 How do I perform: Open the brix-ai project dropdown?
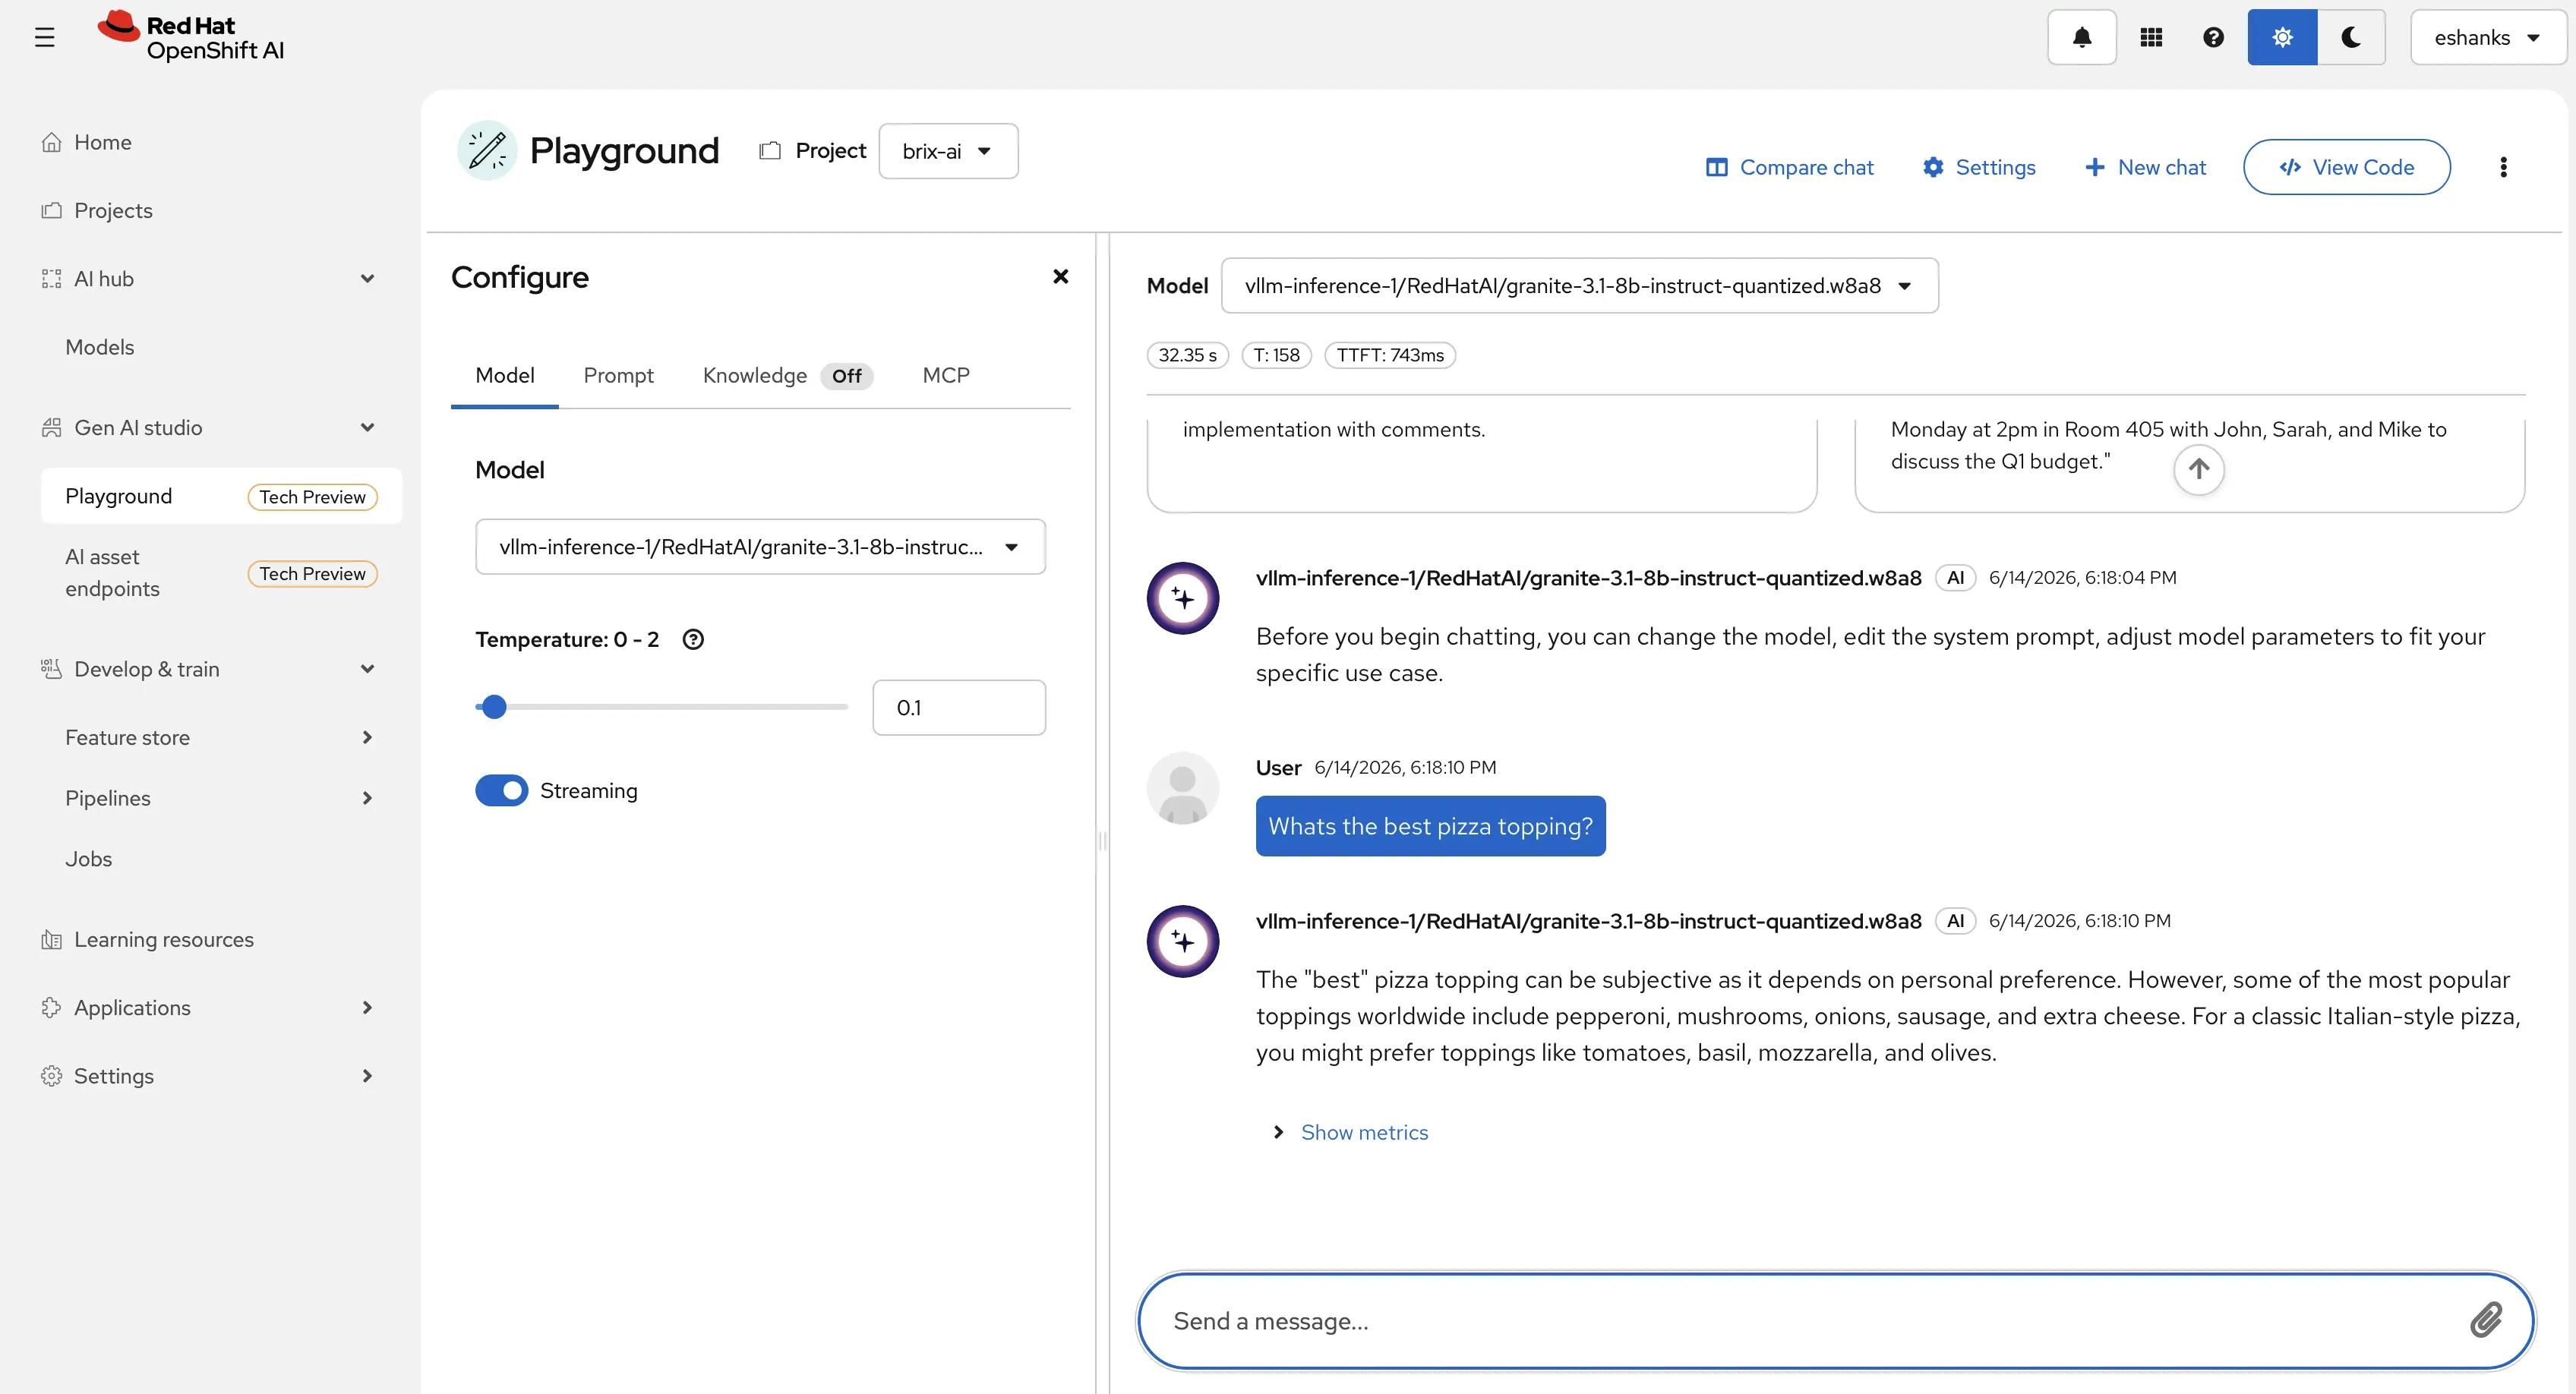[x=948, y=151]
